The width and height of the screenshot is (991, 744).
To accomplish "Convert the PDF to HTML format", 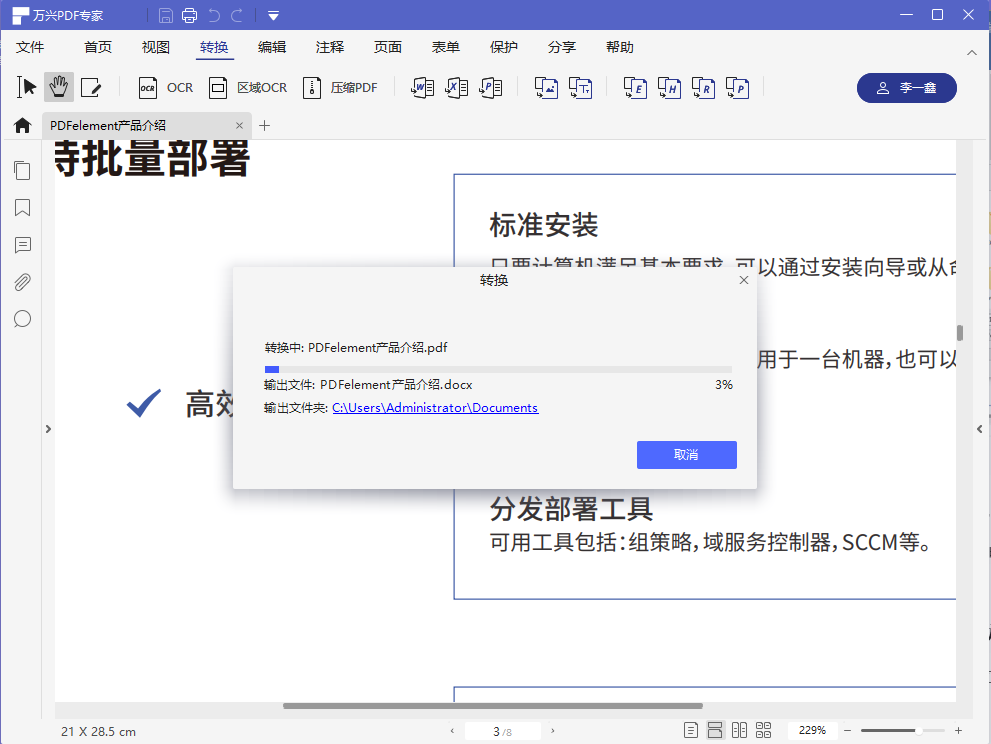I will pos(669,88).
